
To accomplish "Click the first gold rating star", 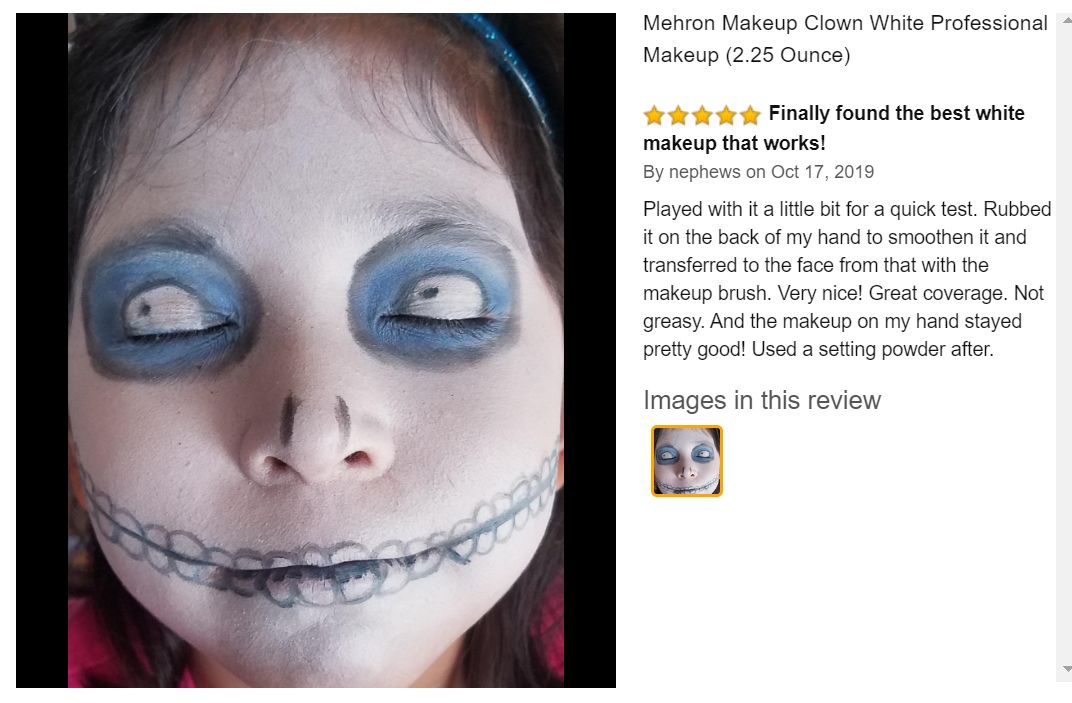I will pyautogui.click(x=654, y=115).
